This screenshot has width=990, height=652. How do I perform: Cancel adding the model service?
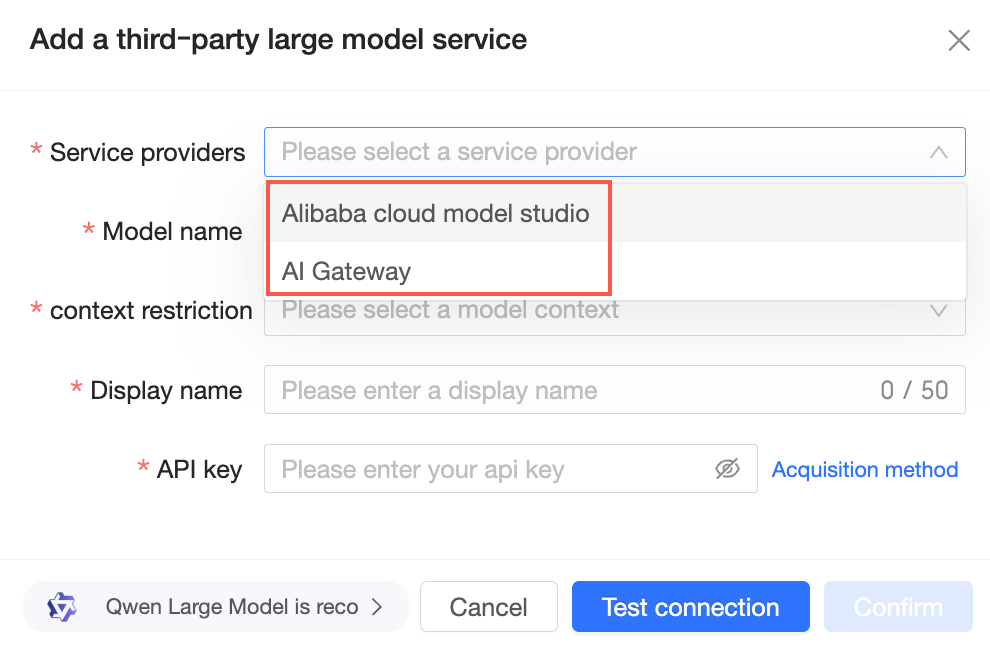pos(489,607)
